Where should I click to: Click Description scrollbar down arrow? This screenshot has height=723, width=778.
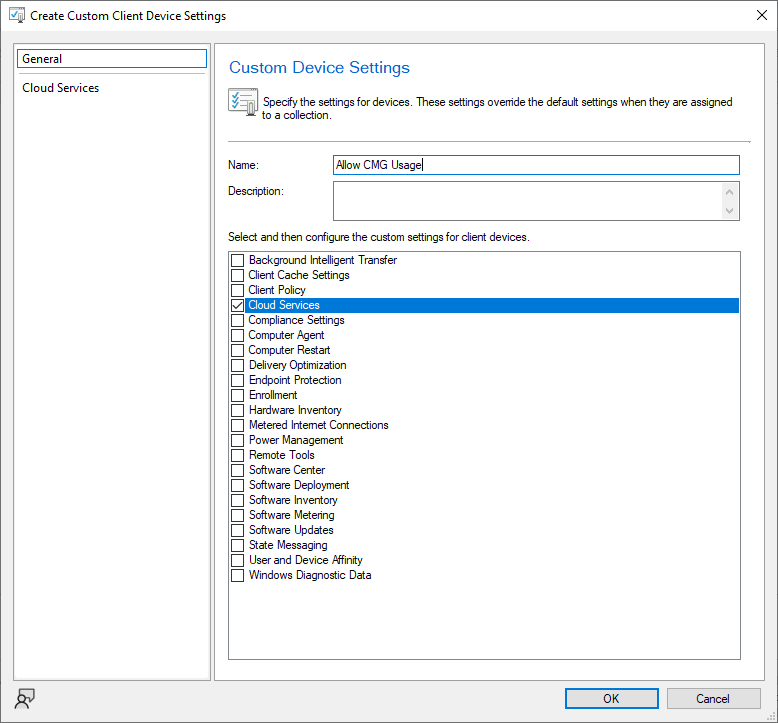coord(730,210)
